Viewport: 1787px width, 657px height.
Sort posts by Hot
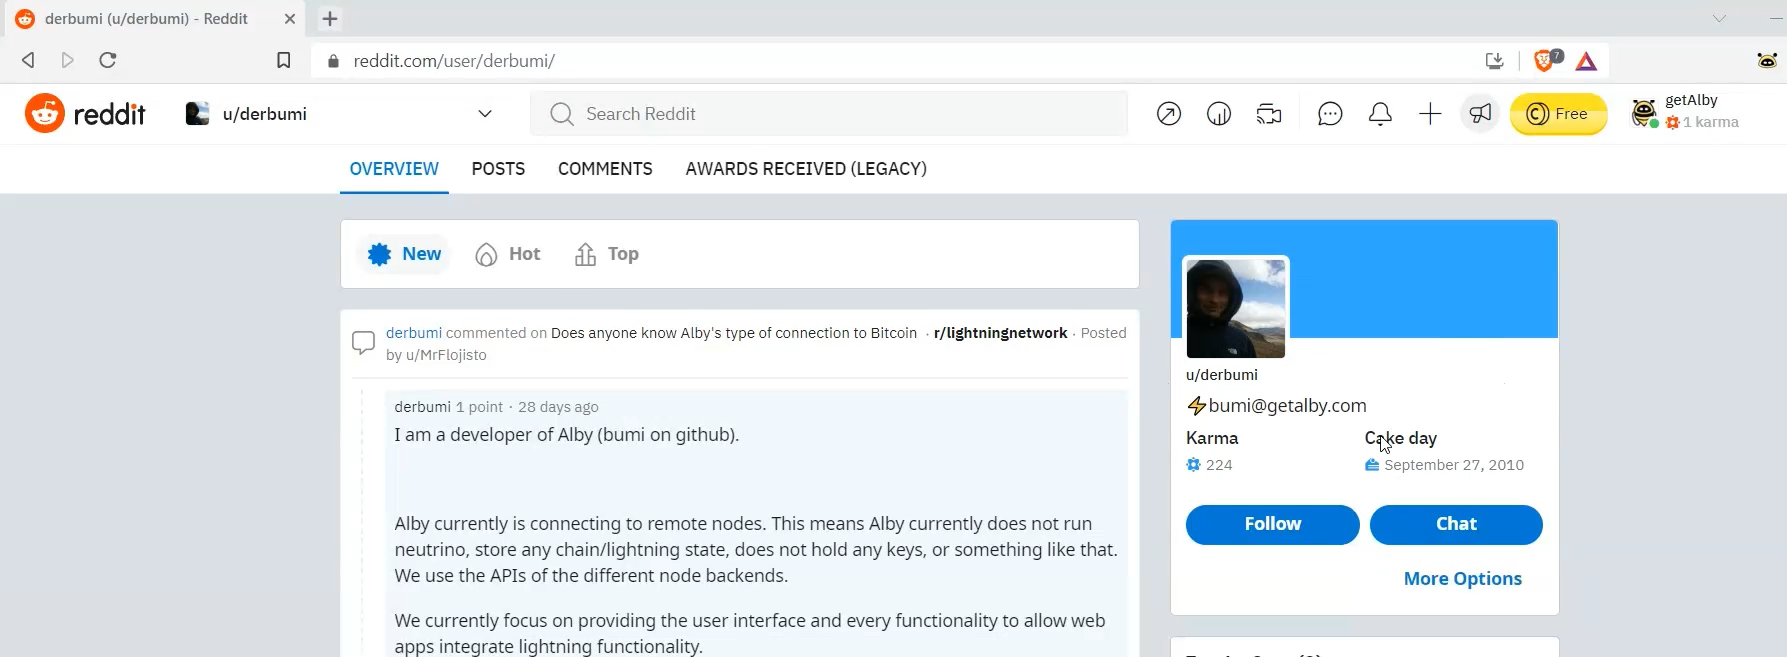tap(508, 254)
